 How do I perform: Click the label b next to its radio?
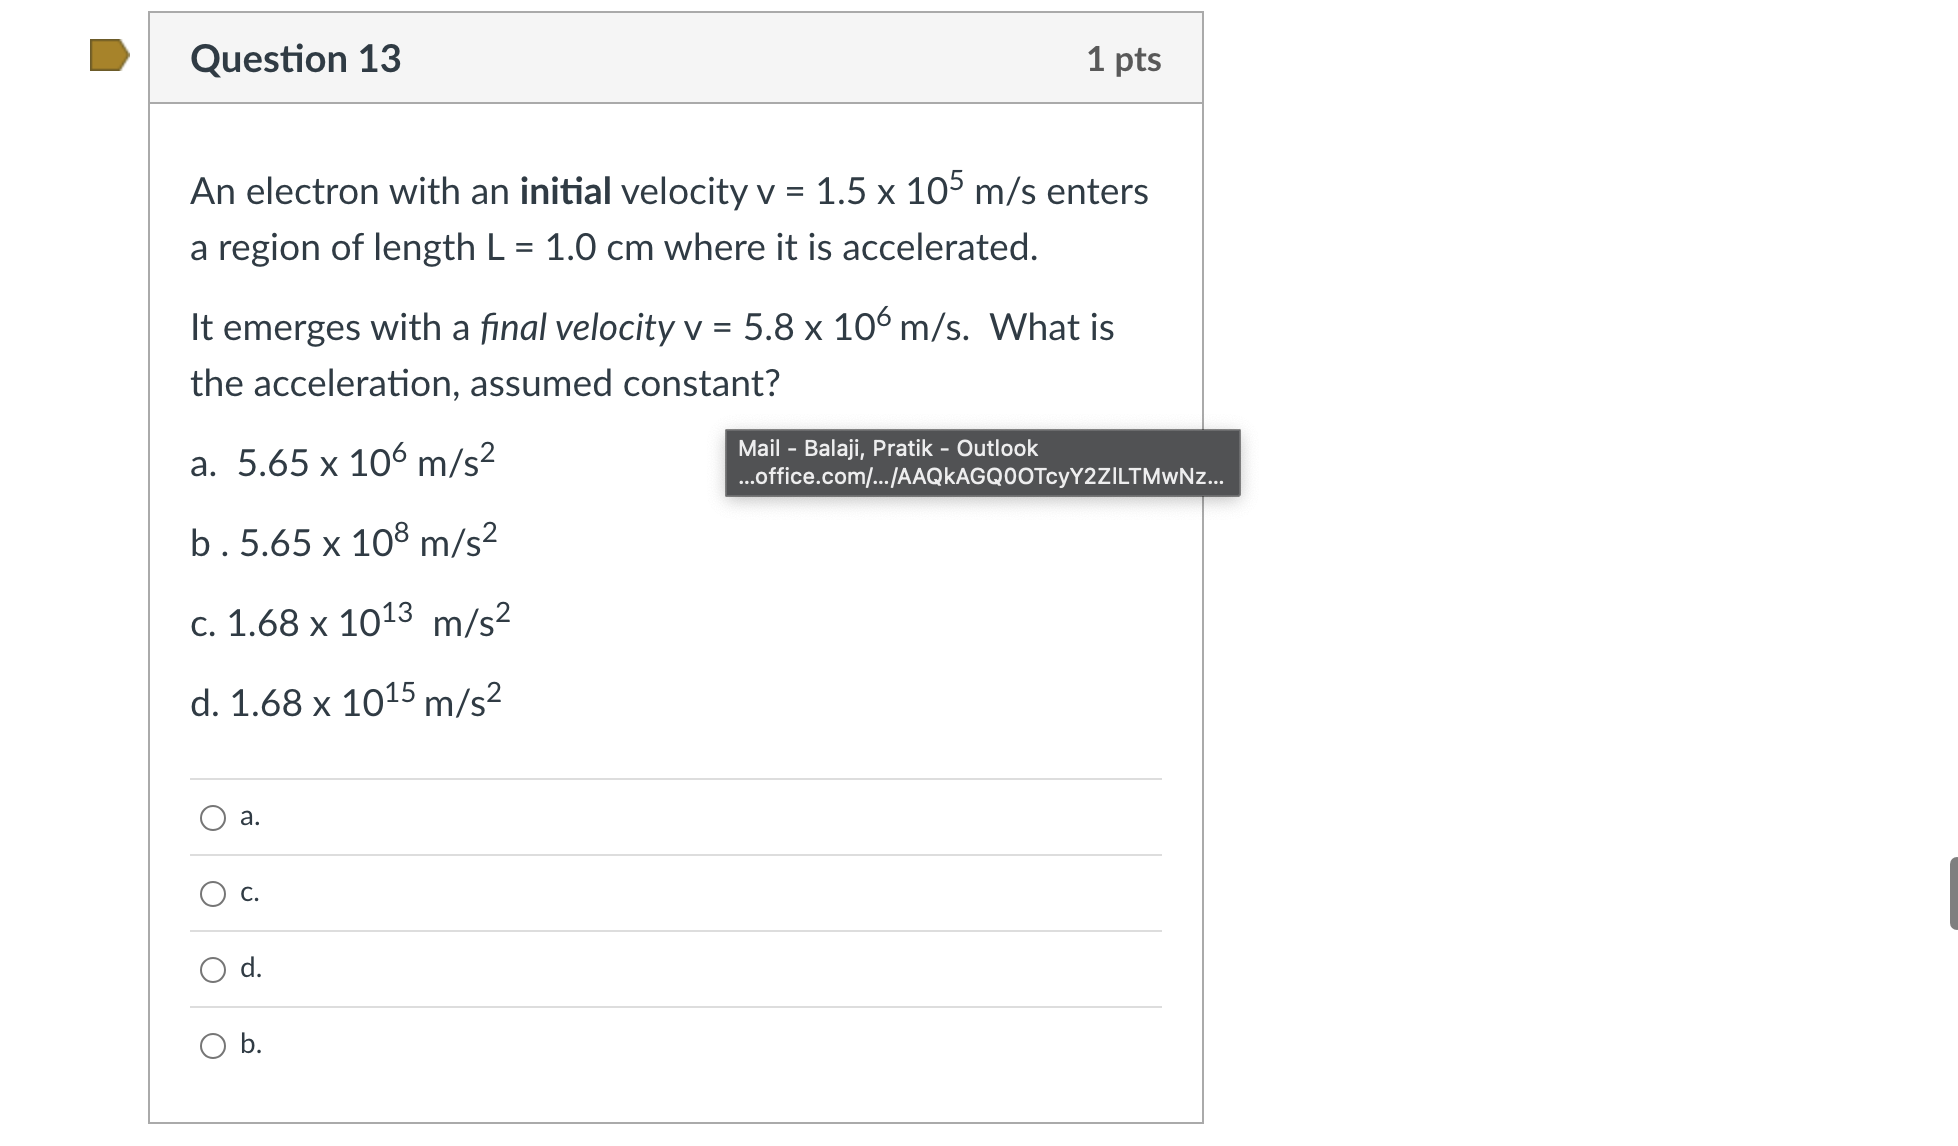(250, 1046)
